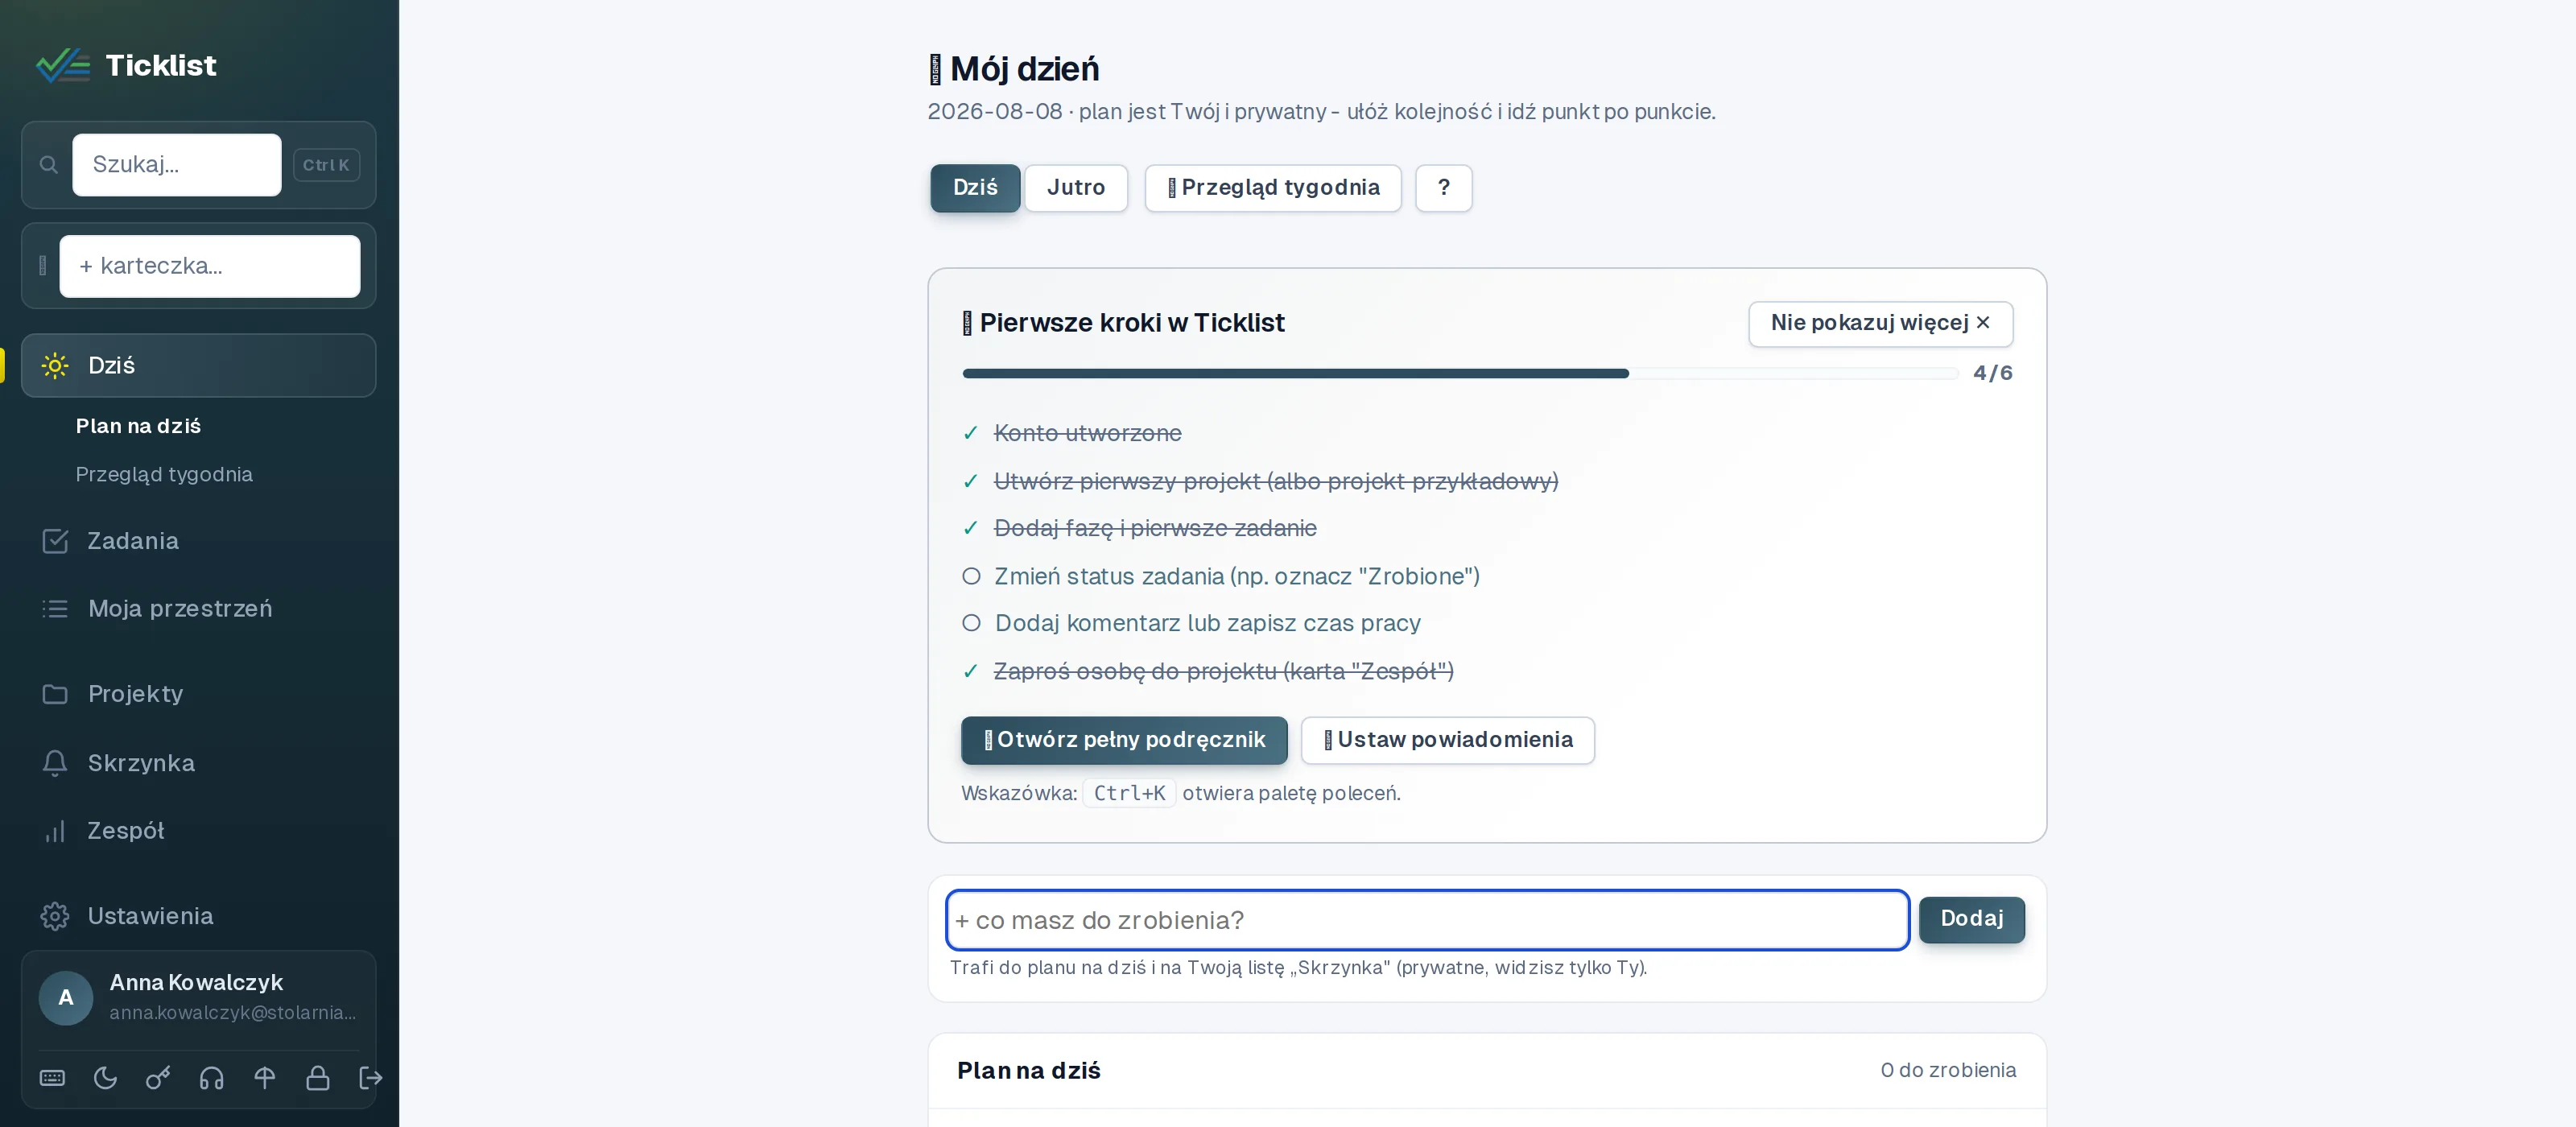The image size is (2576, 1127).
Task: Open support via the headphones icon
Action: pyautogui.click(x=211, y=1077)
